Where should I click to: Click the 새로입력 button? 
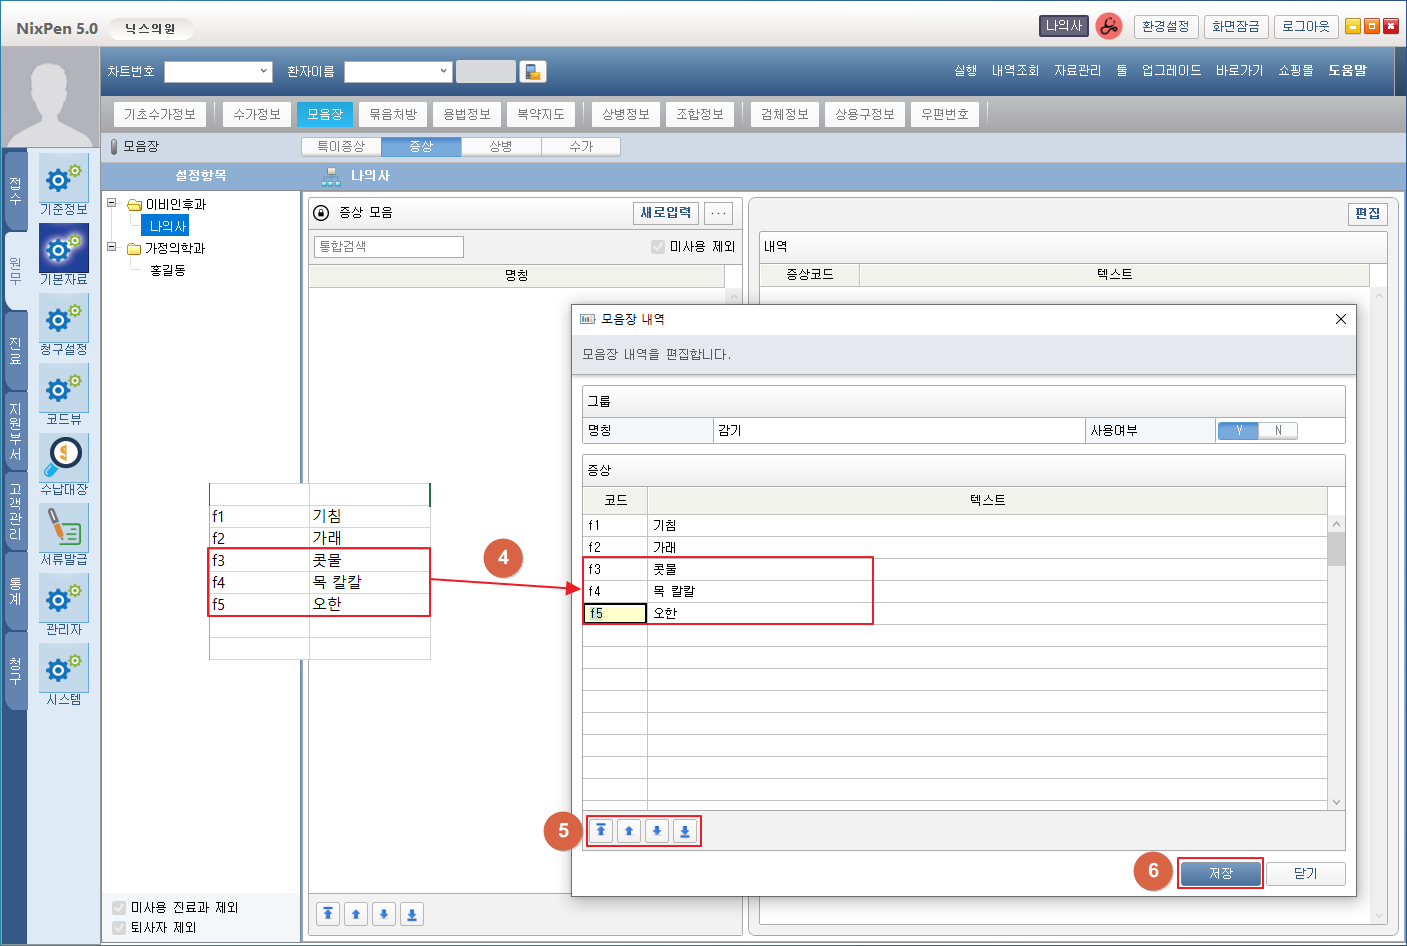[665, 213]
